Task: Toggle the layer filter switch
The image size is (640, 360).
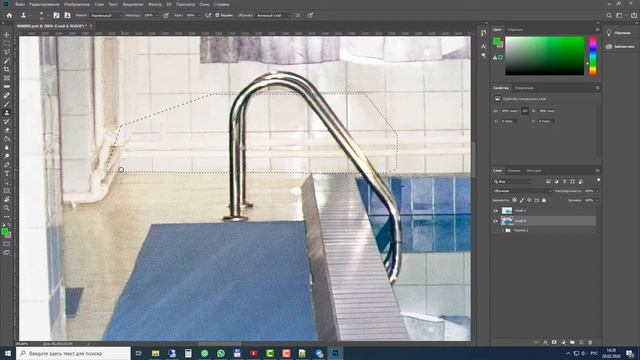Action: pos(598,180)
